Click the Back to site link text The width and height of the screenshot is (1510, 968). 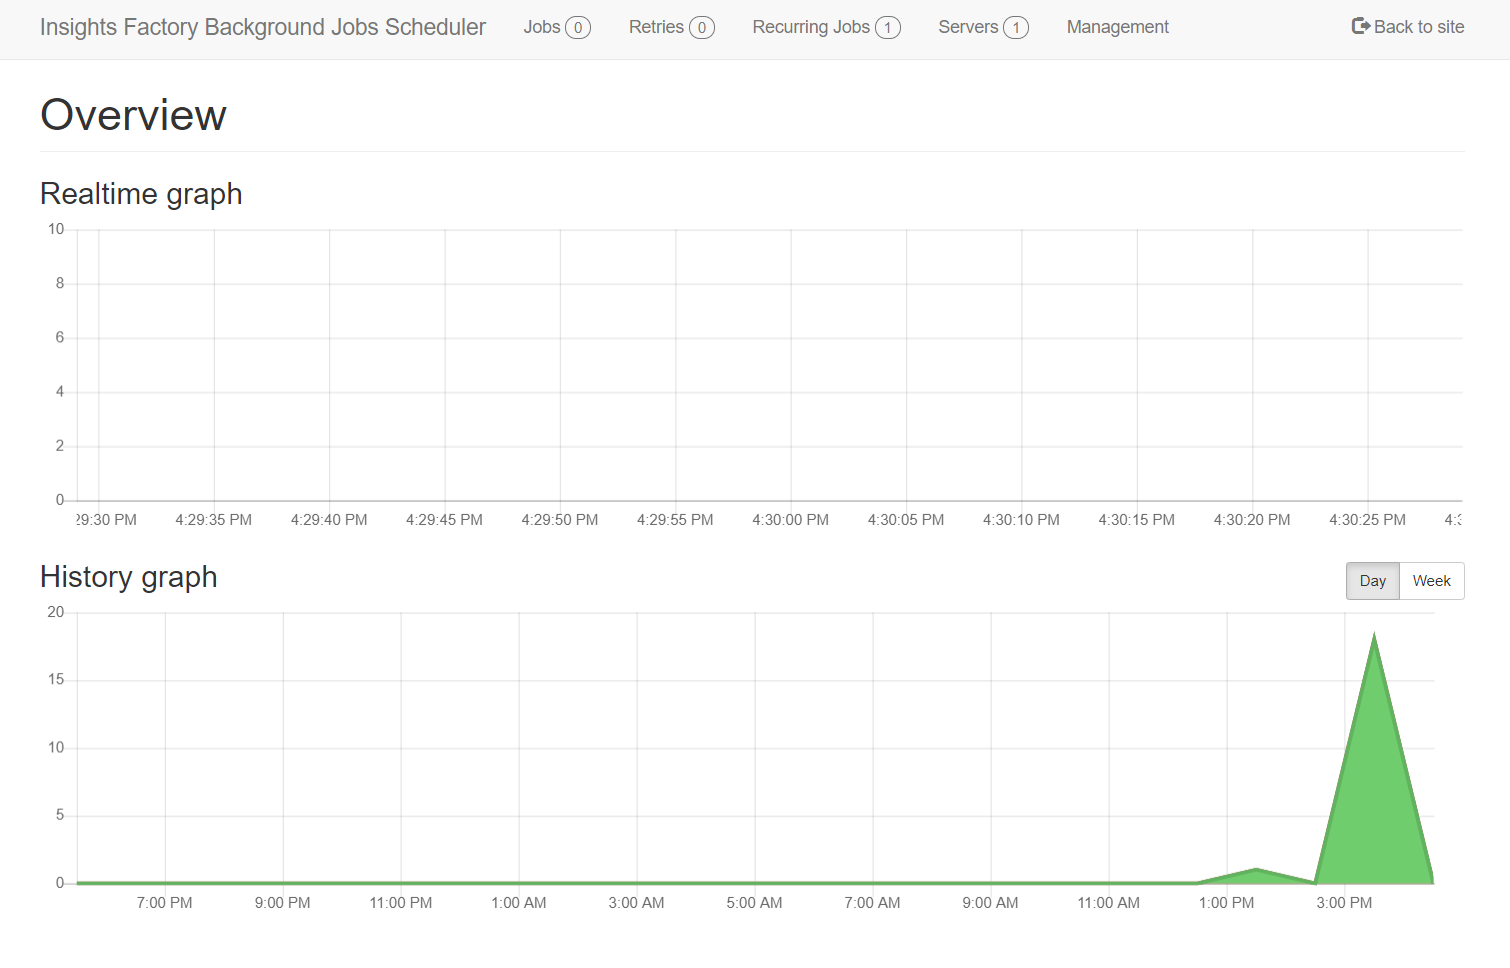point(1418,27)
